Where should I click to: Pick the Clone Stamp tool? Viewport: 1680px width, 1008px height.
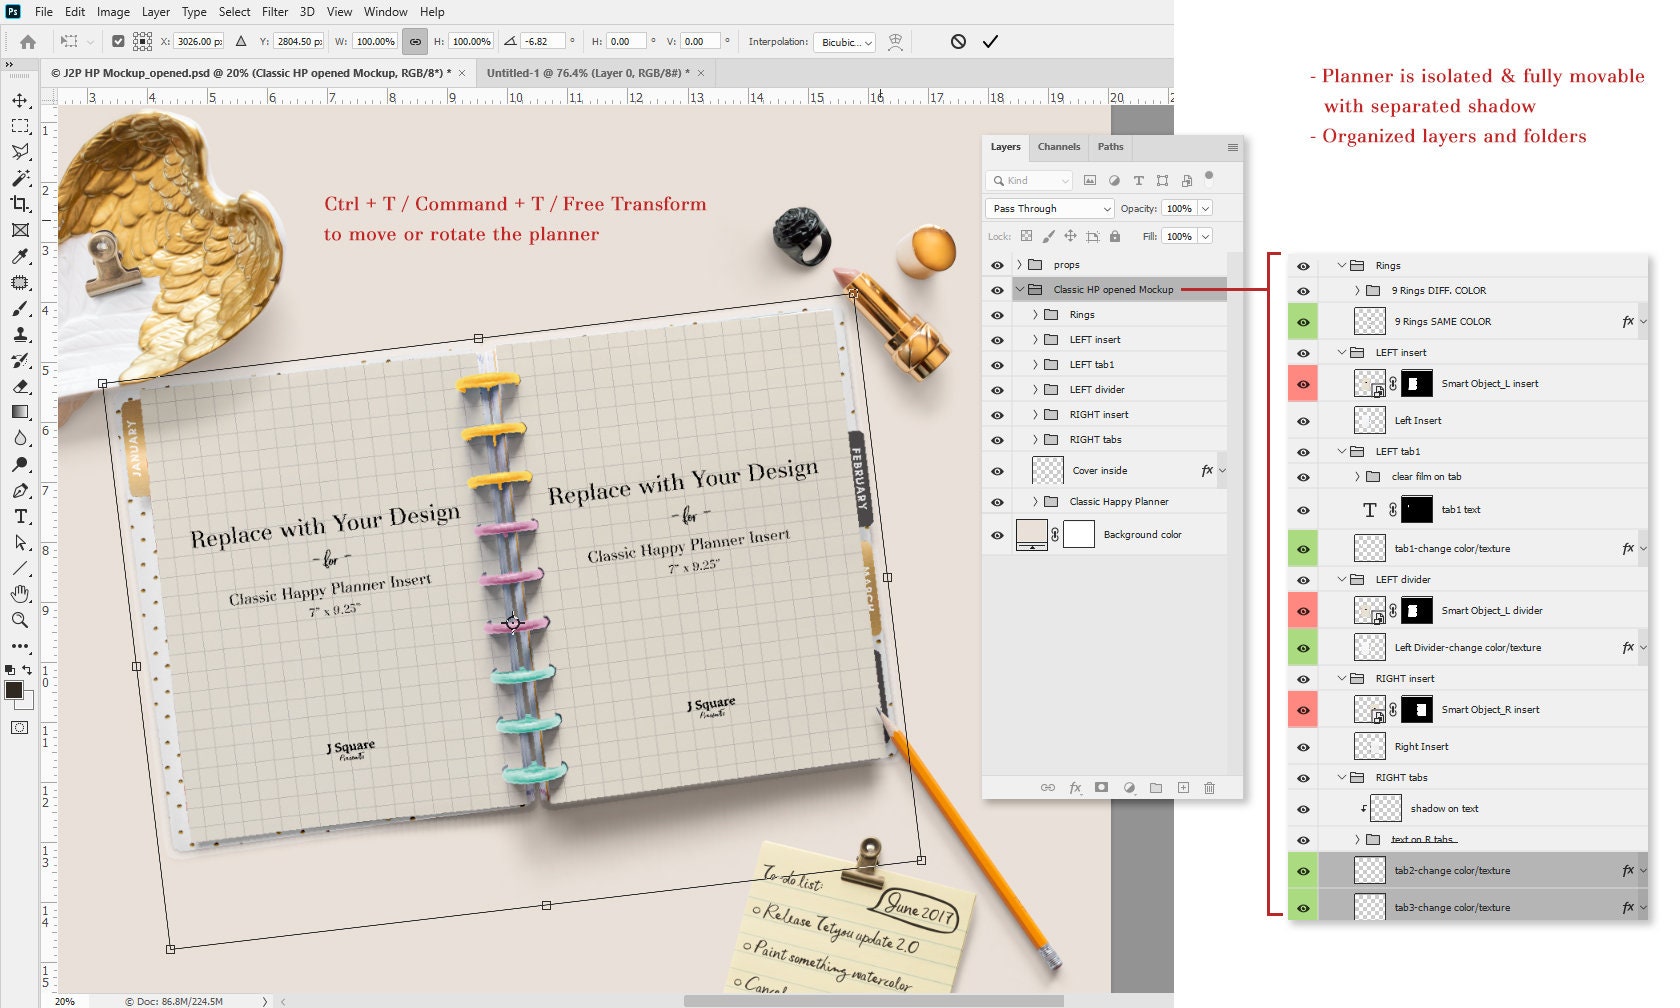tap(20, 334)
